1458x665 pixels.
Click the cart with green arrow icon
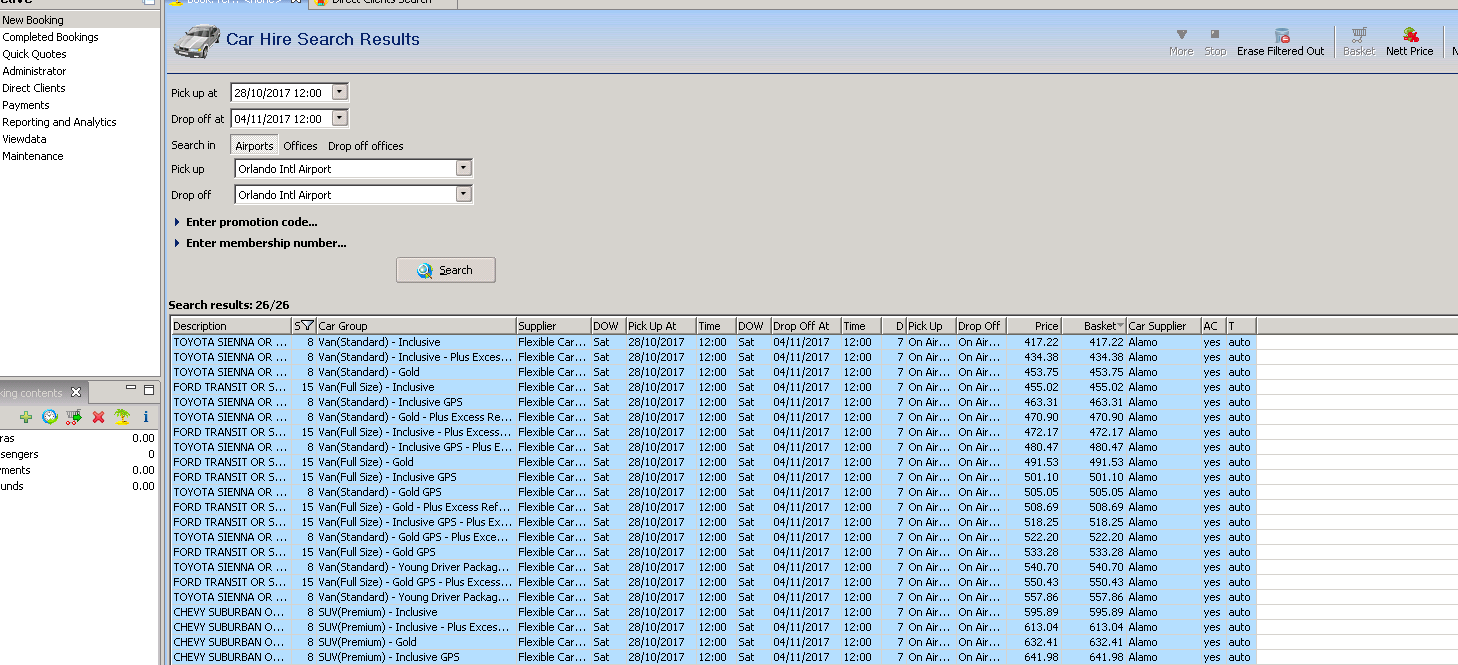pos(73,417)
